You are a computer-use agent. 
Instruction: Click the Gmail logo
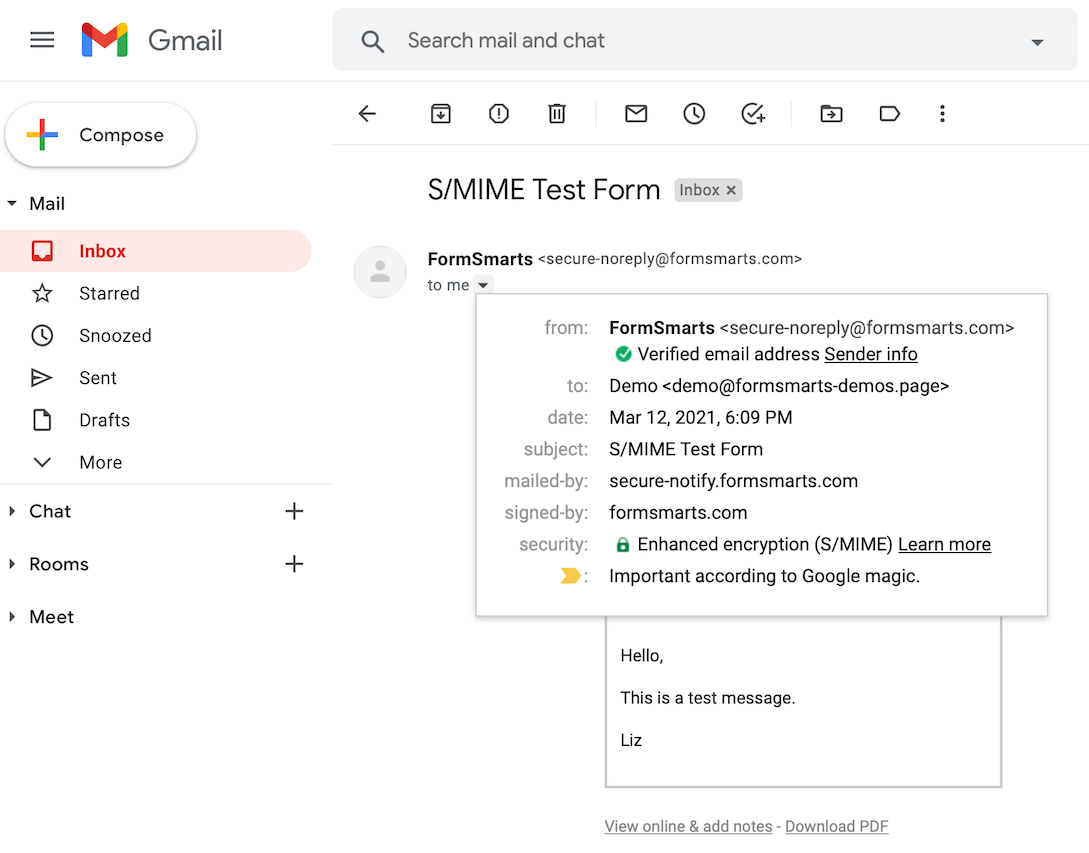click(151, 40)
